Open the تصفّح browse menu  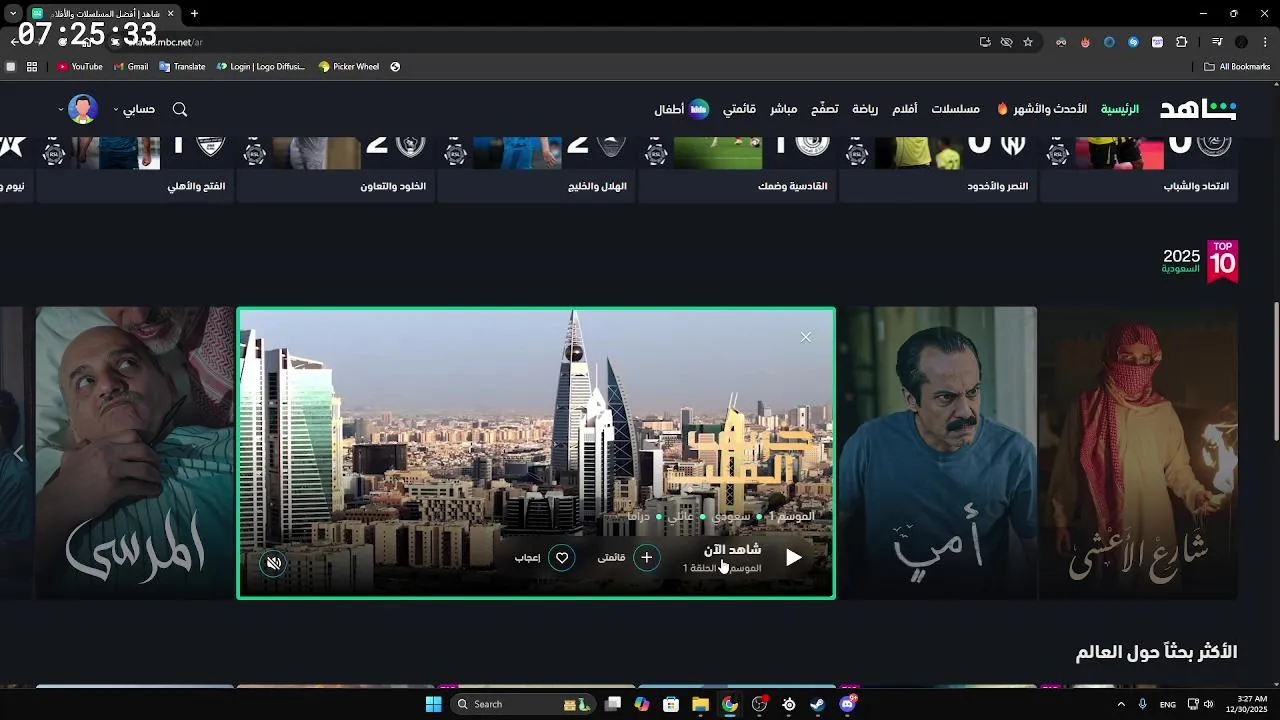pos(824,109)
